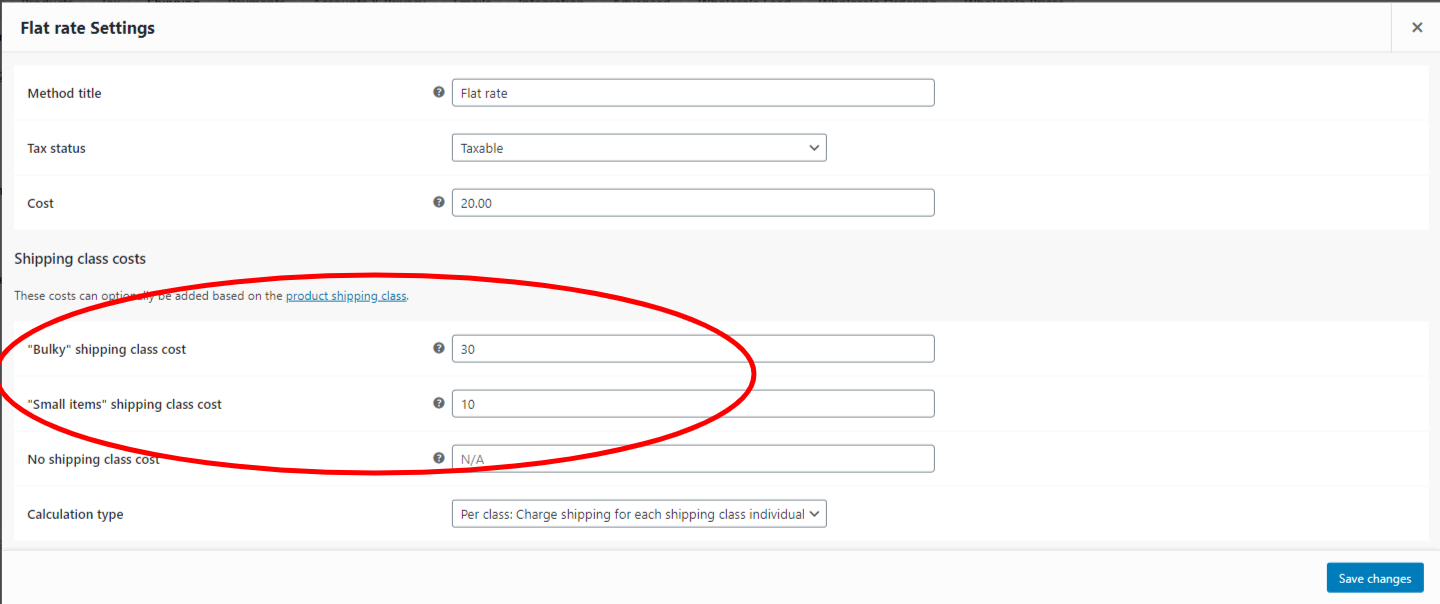Click the Tax status label
Viewport: 1440px width, 604px height.
(x=56, y=148)
